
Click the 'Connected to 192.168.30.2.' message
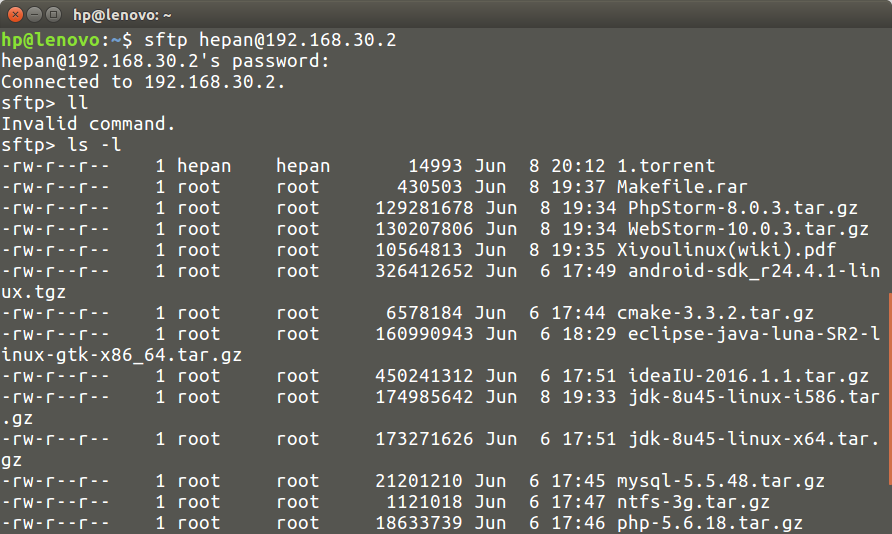[x=143, y=82]
